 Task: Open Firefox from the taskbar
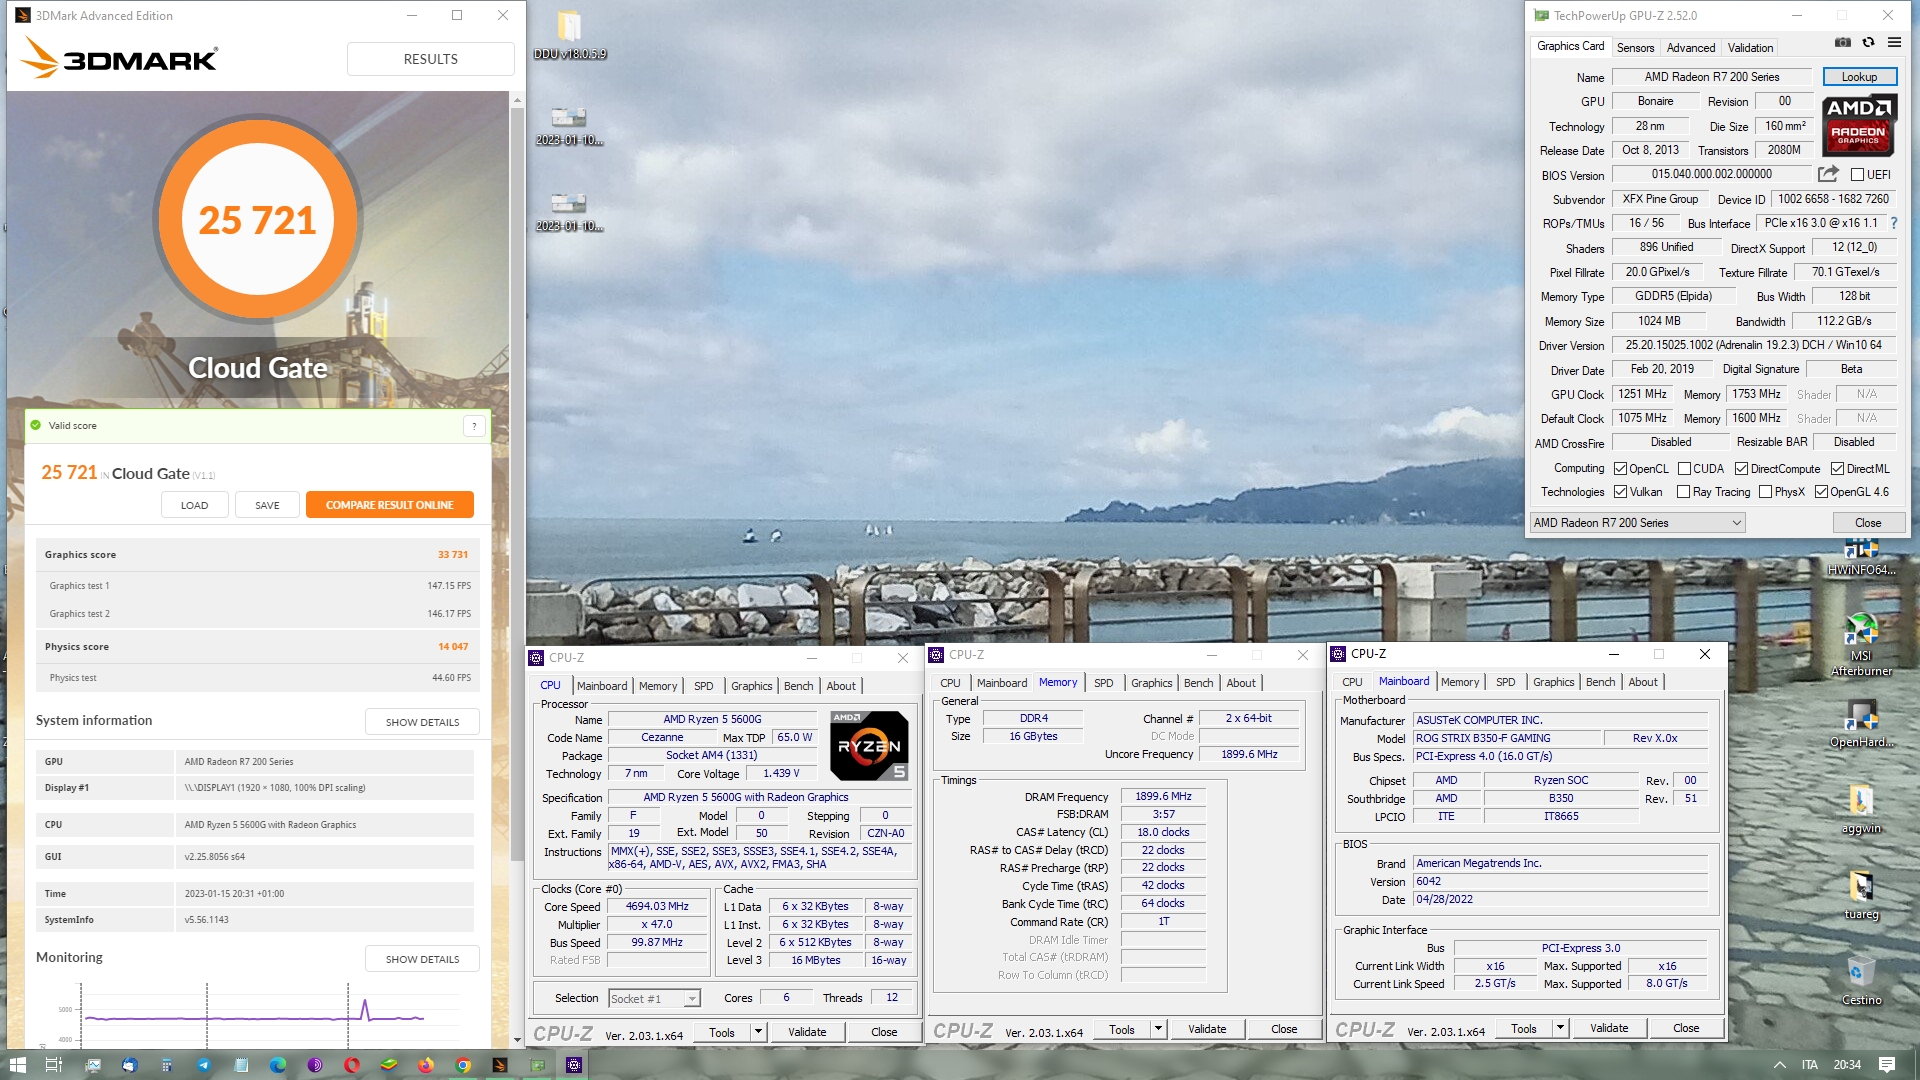426,1065
